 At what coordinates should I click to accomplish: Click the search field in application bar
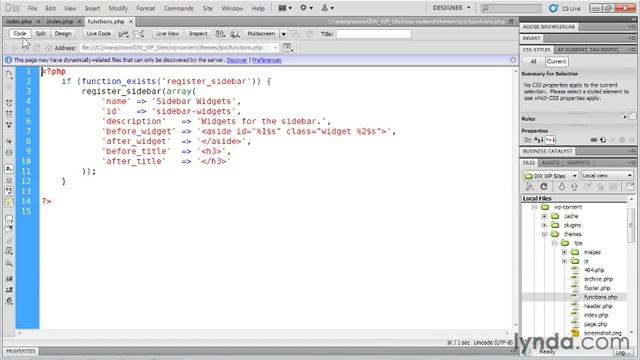[511, 8]
